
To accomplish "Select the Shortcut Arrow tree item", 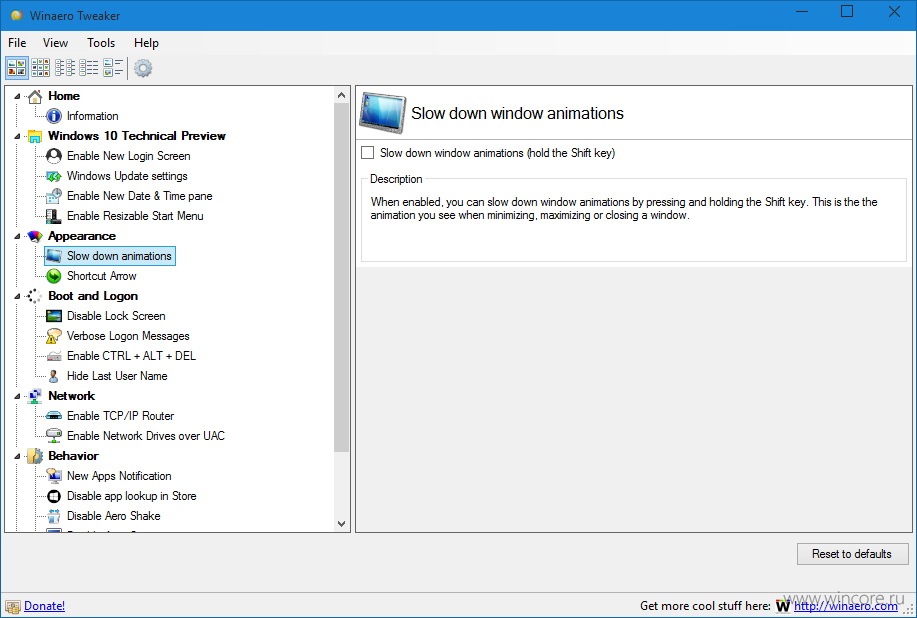I will 101,276.
